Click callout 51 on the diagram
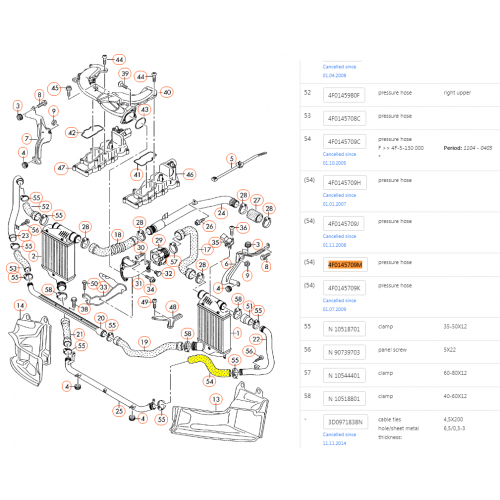The height and width of the screenshot is (500, 500). [249, 306]
